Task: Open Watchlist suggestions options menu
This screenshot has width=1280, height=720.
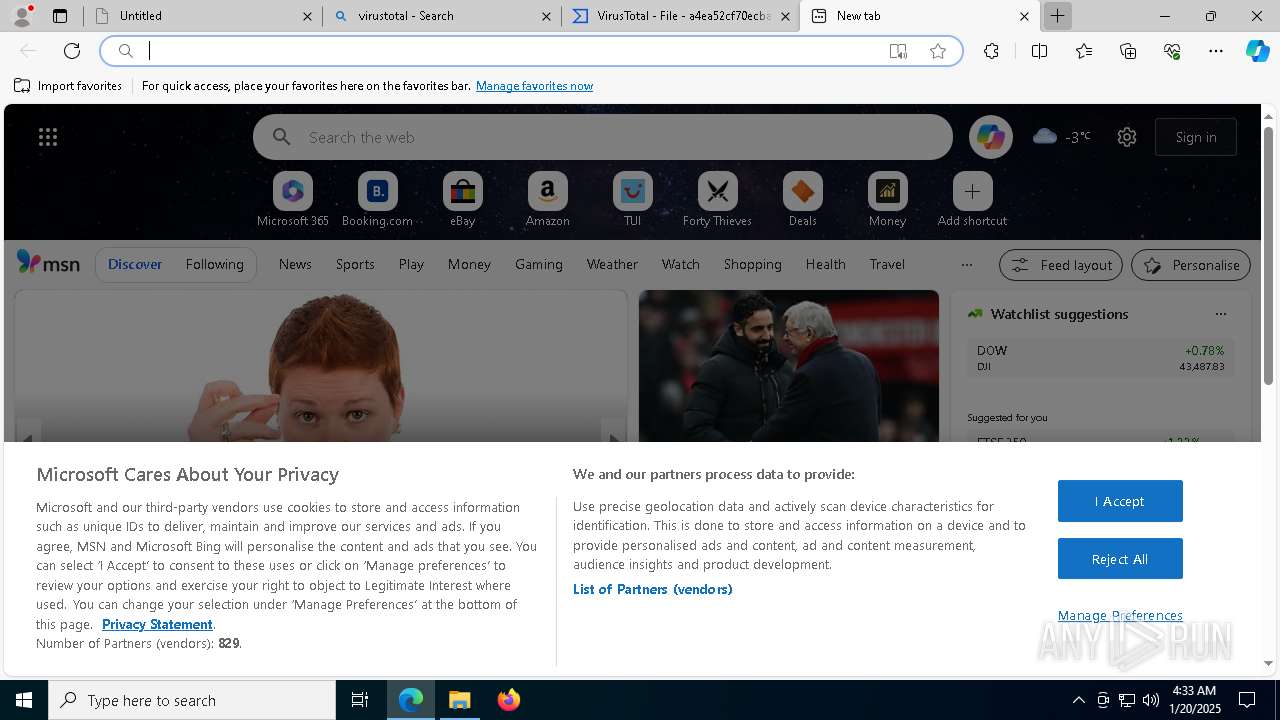Action: point(1220,314)
